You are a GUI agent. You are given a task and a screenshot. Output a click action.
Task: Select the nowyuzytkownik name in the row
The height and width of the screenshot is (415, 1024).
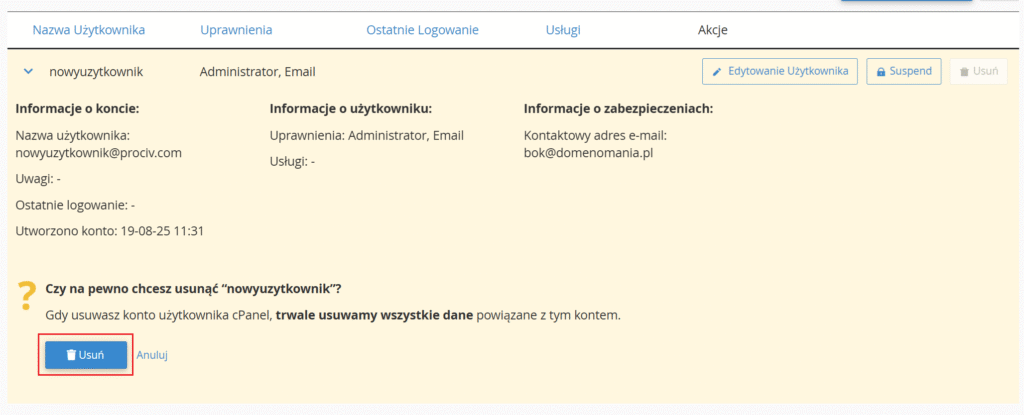tap(96, 72)
